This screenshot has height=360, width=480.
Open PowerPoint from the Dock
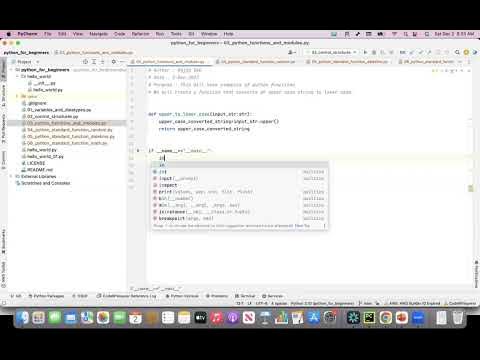(402, 318)
